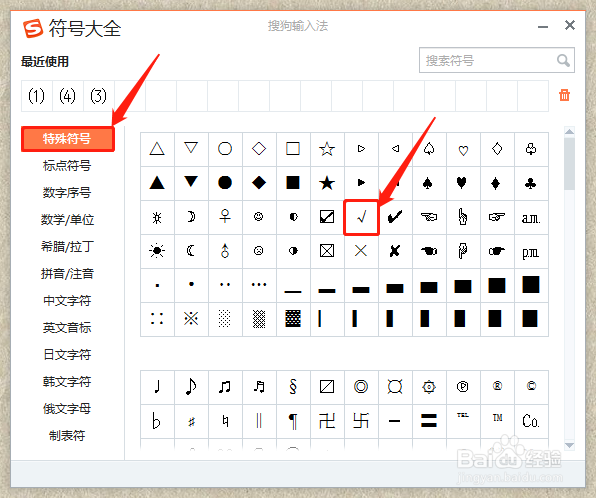Switch to the 俄文字母 category

click(67, 409)
